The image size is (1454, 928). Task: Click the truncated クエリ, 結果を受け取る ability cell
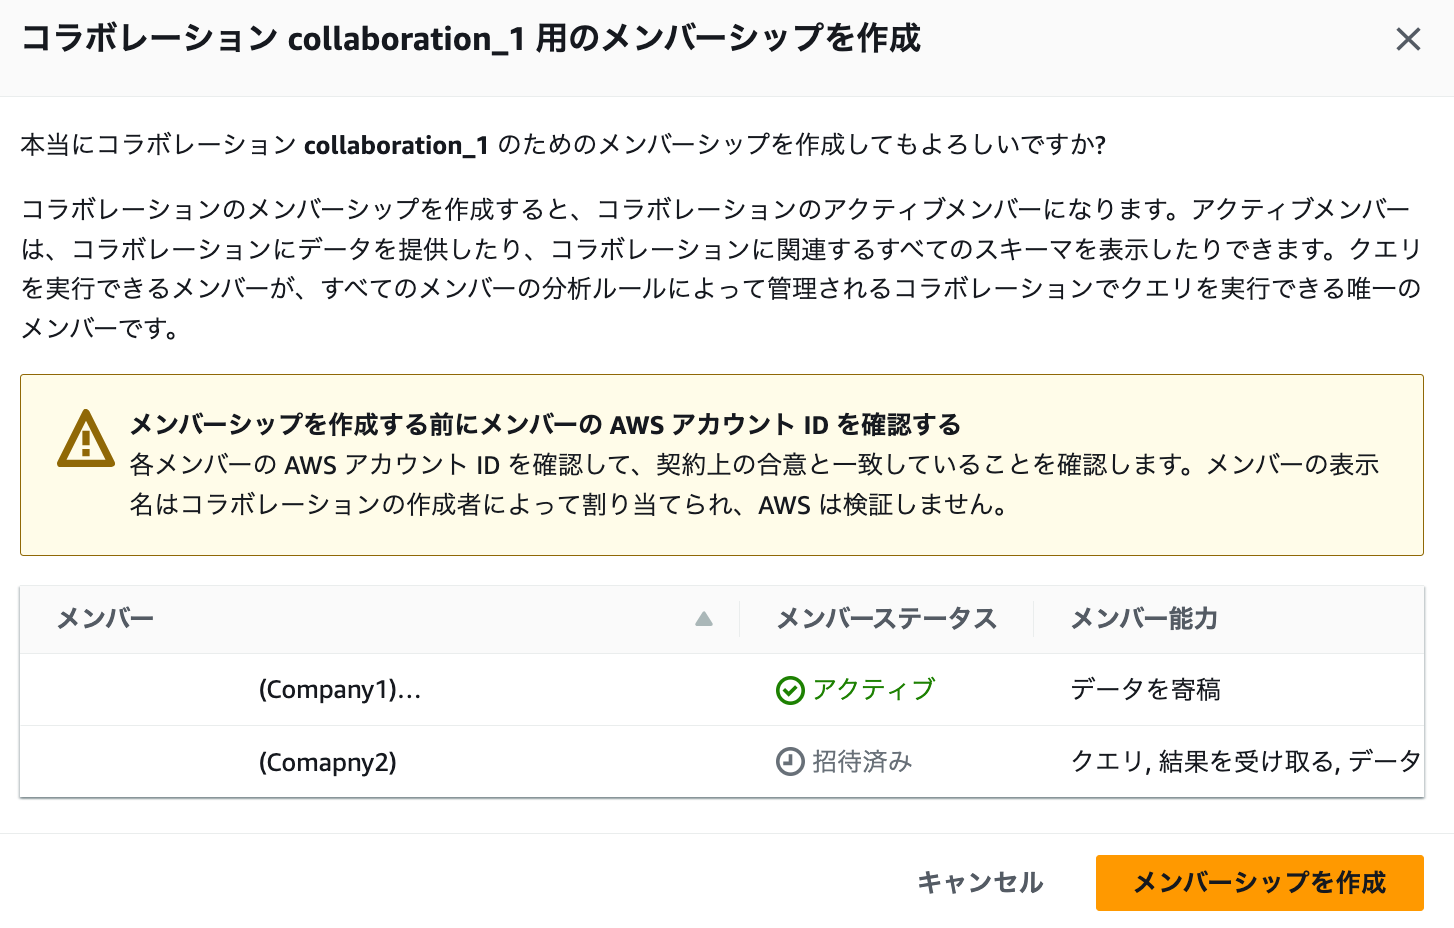pos(1245,762)
